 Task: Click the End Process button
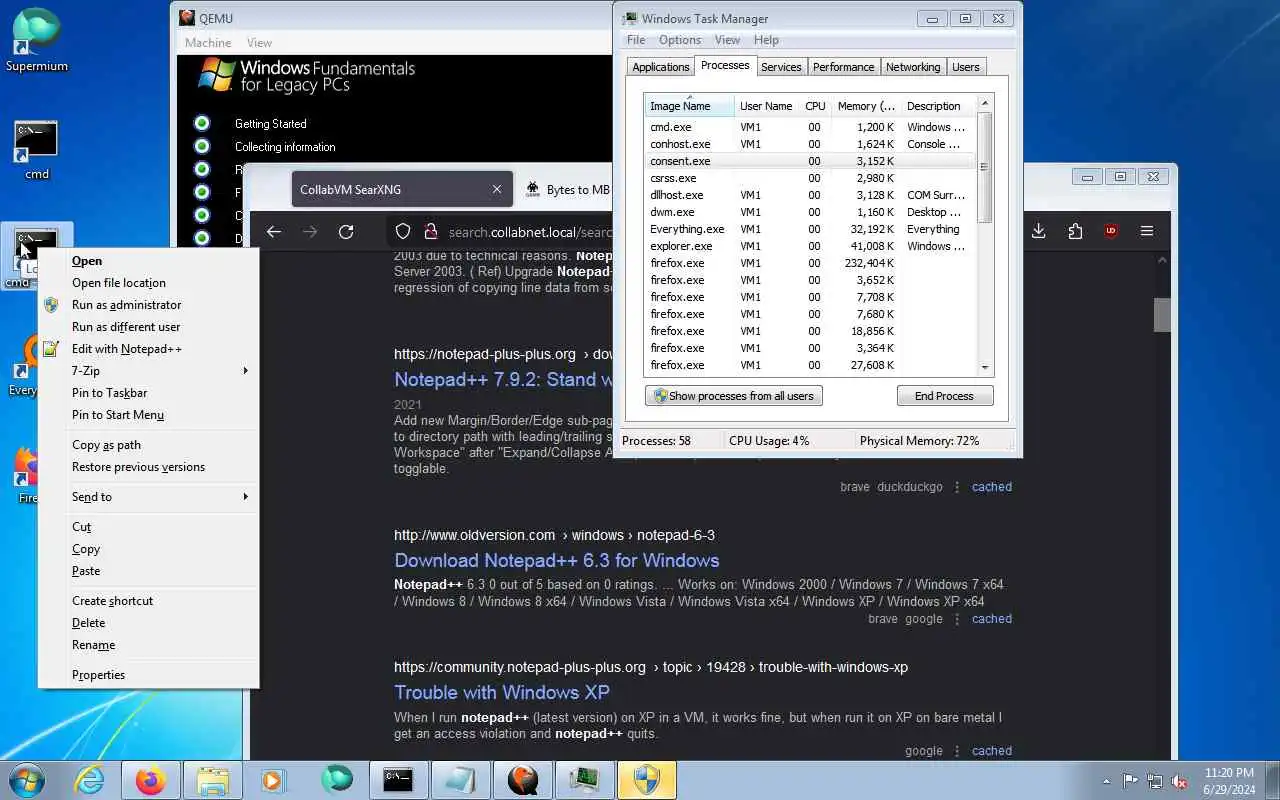point(944,396)
